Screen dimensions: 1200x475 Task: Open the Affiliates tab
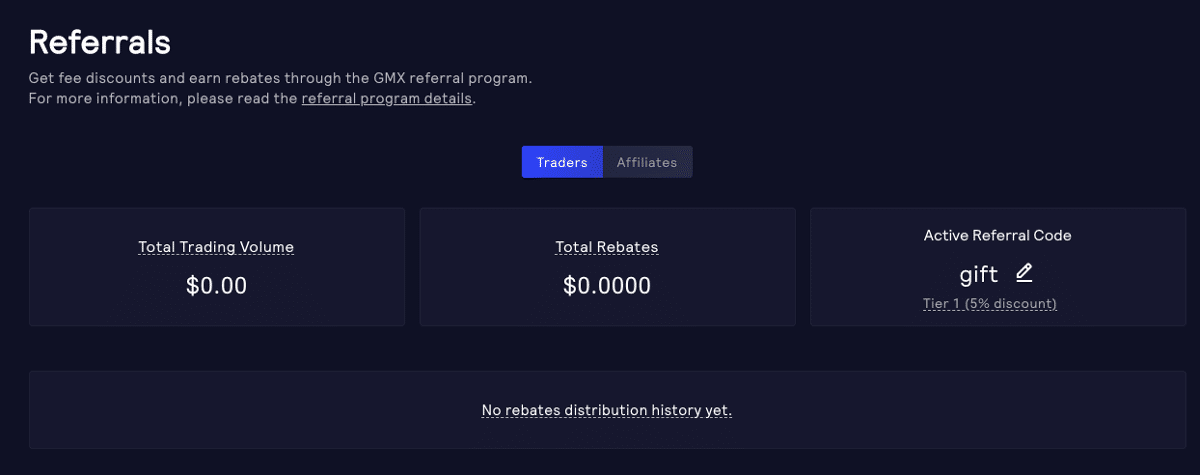click(647, 162)
